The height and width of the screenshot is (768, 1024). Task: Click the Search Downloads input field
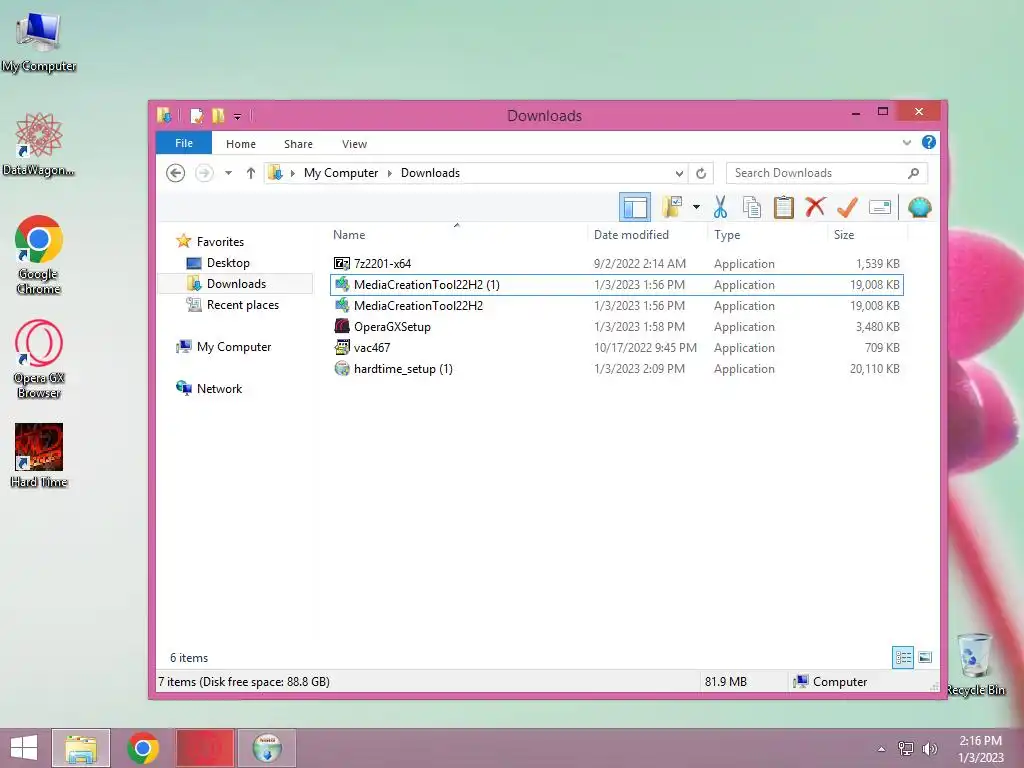pyautogui.click(x=816, y=173)
